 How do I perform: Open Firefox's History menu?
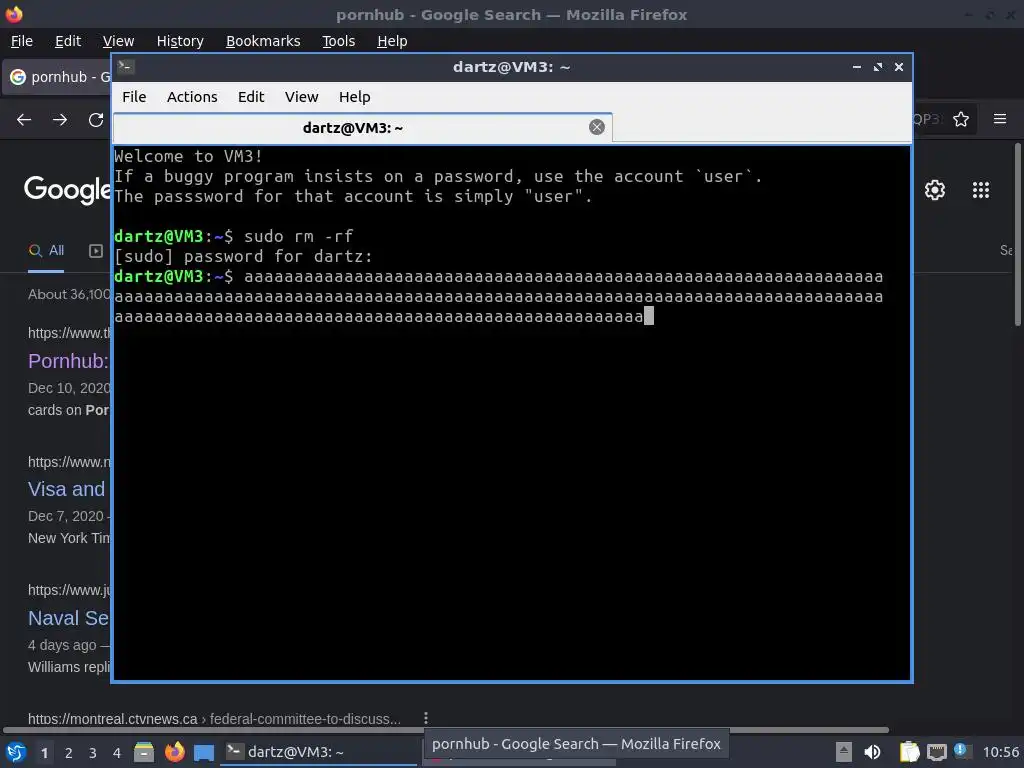point(180,41)
